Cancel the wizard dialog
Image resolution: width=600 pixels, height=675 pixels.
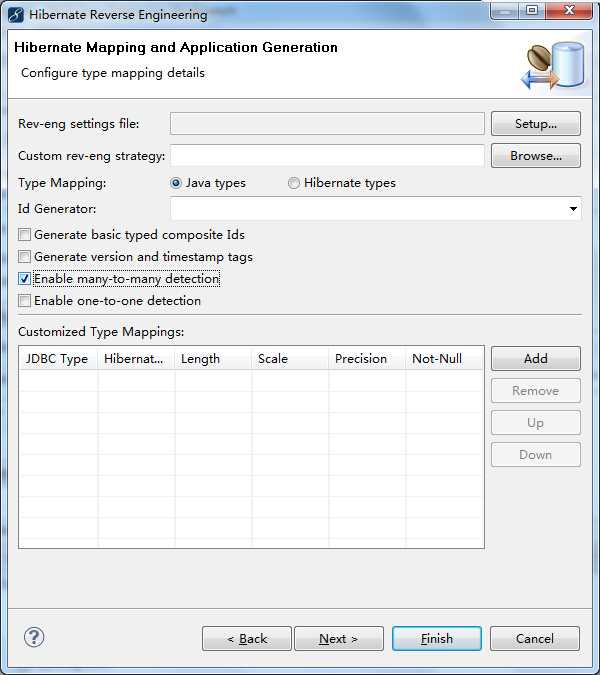coord(535,638)
